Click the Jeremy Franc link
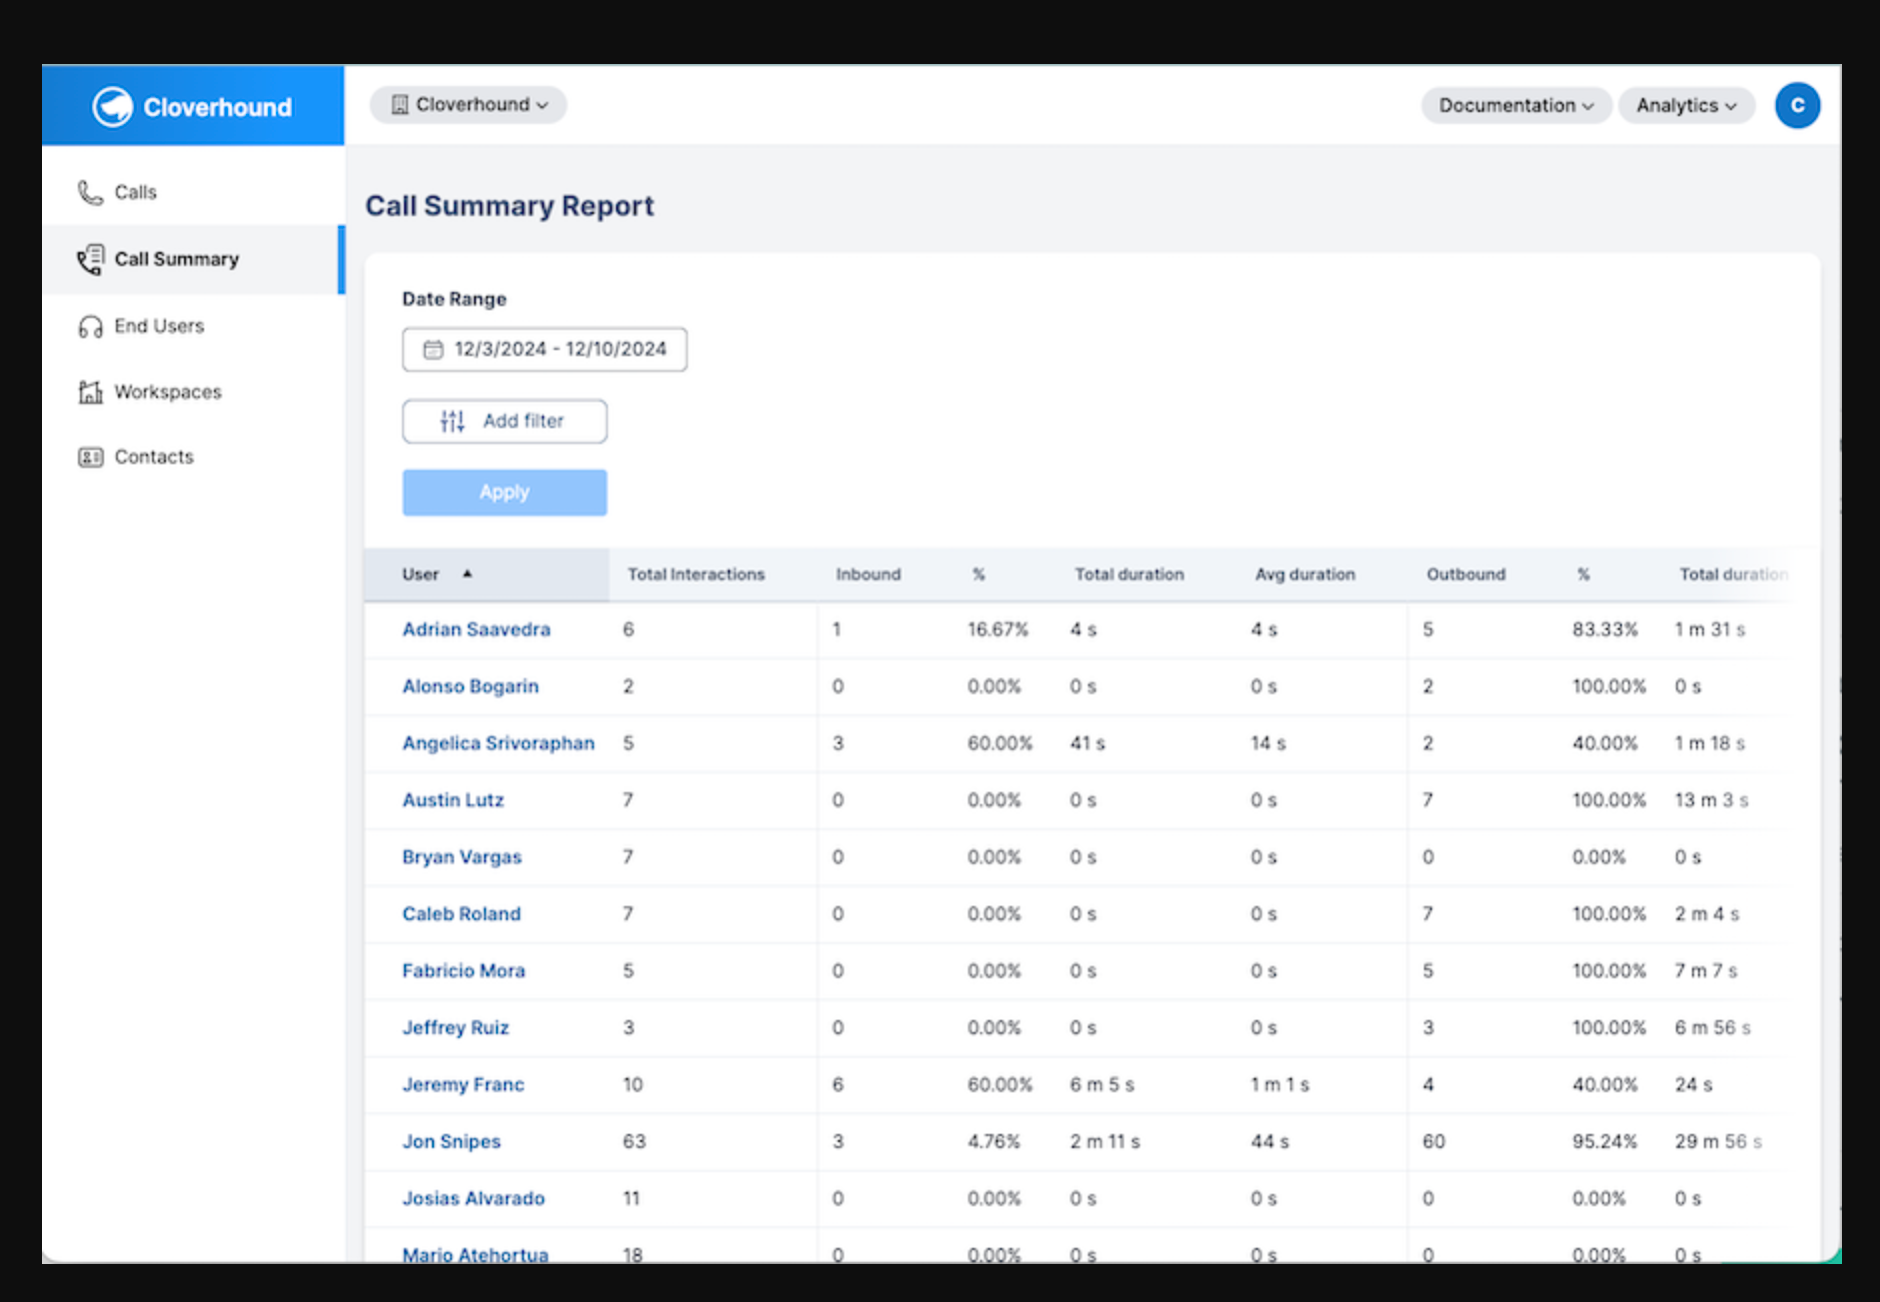This screenshot has width=1880, height=1302. (463, 1085)
